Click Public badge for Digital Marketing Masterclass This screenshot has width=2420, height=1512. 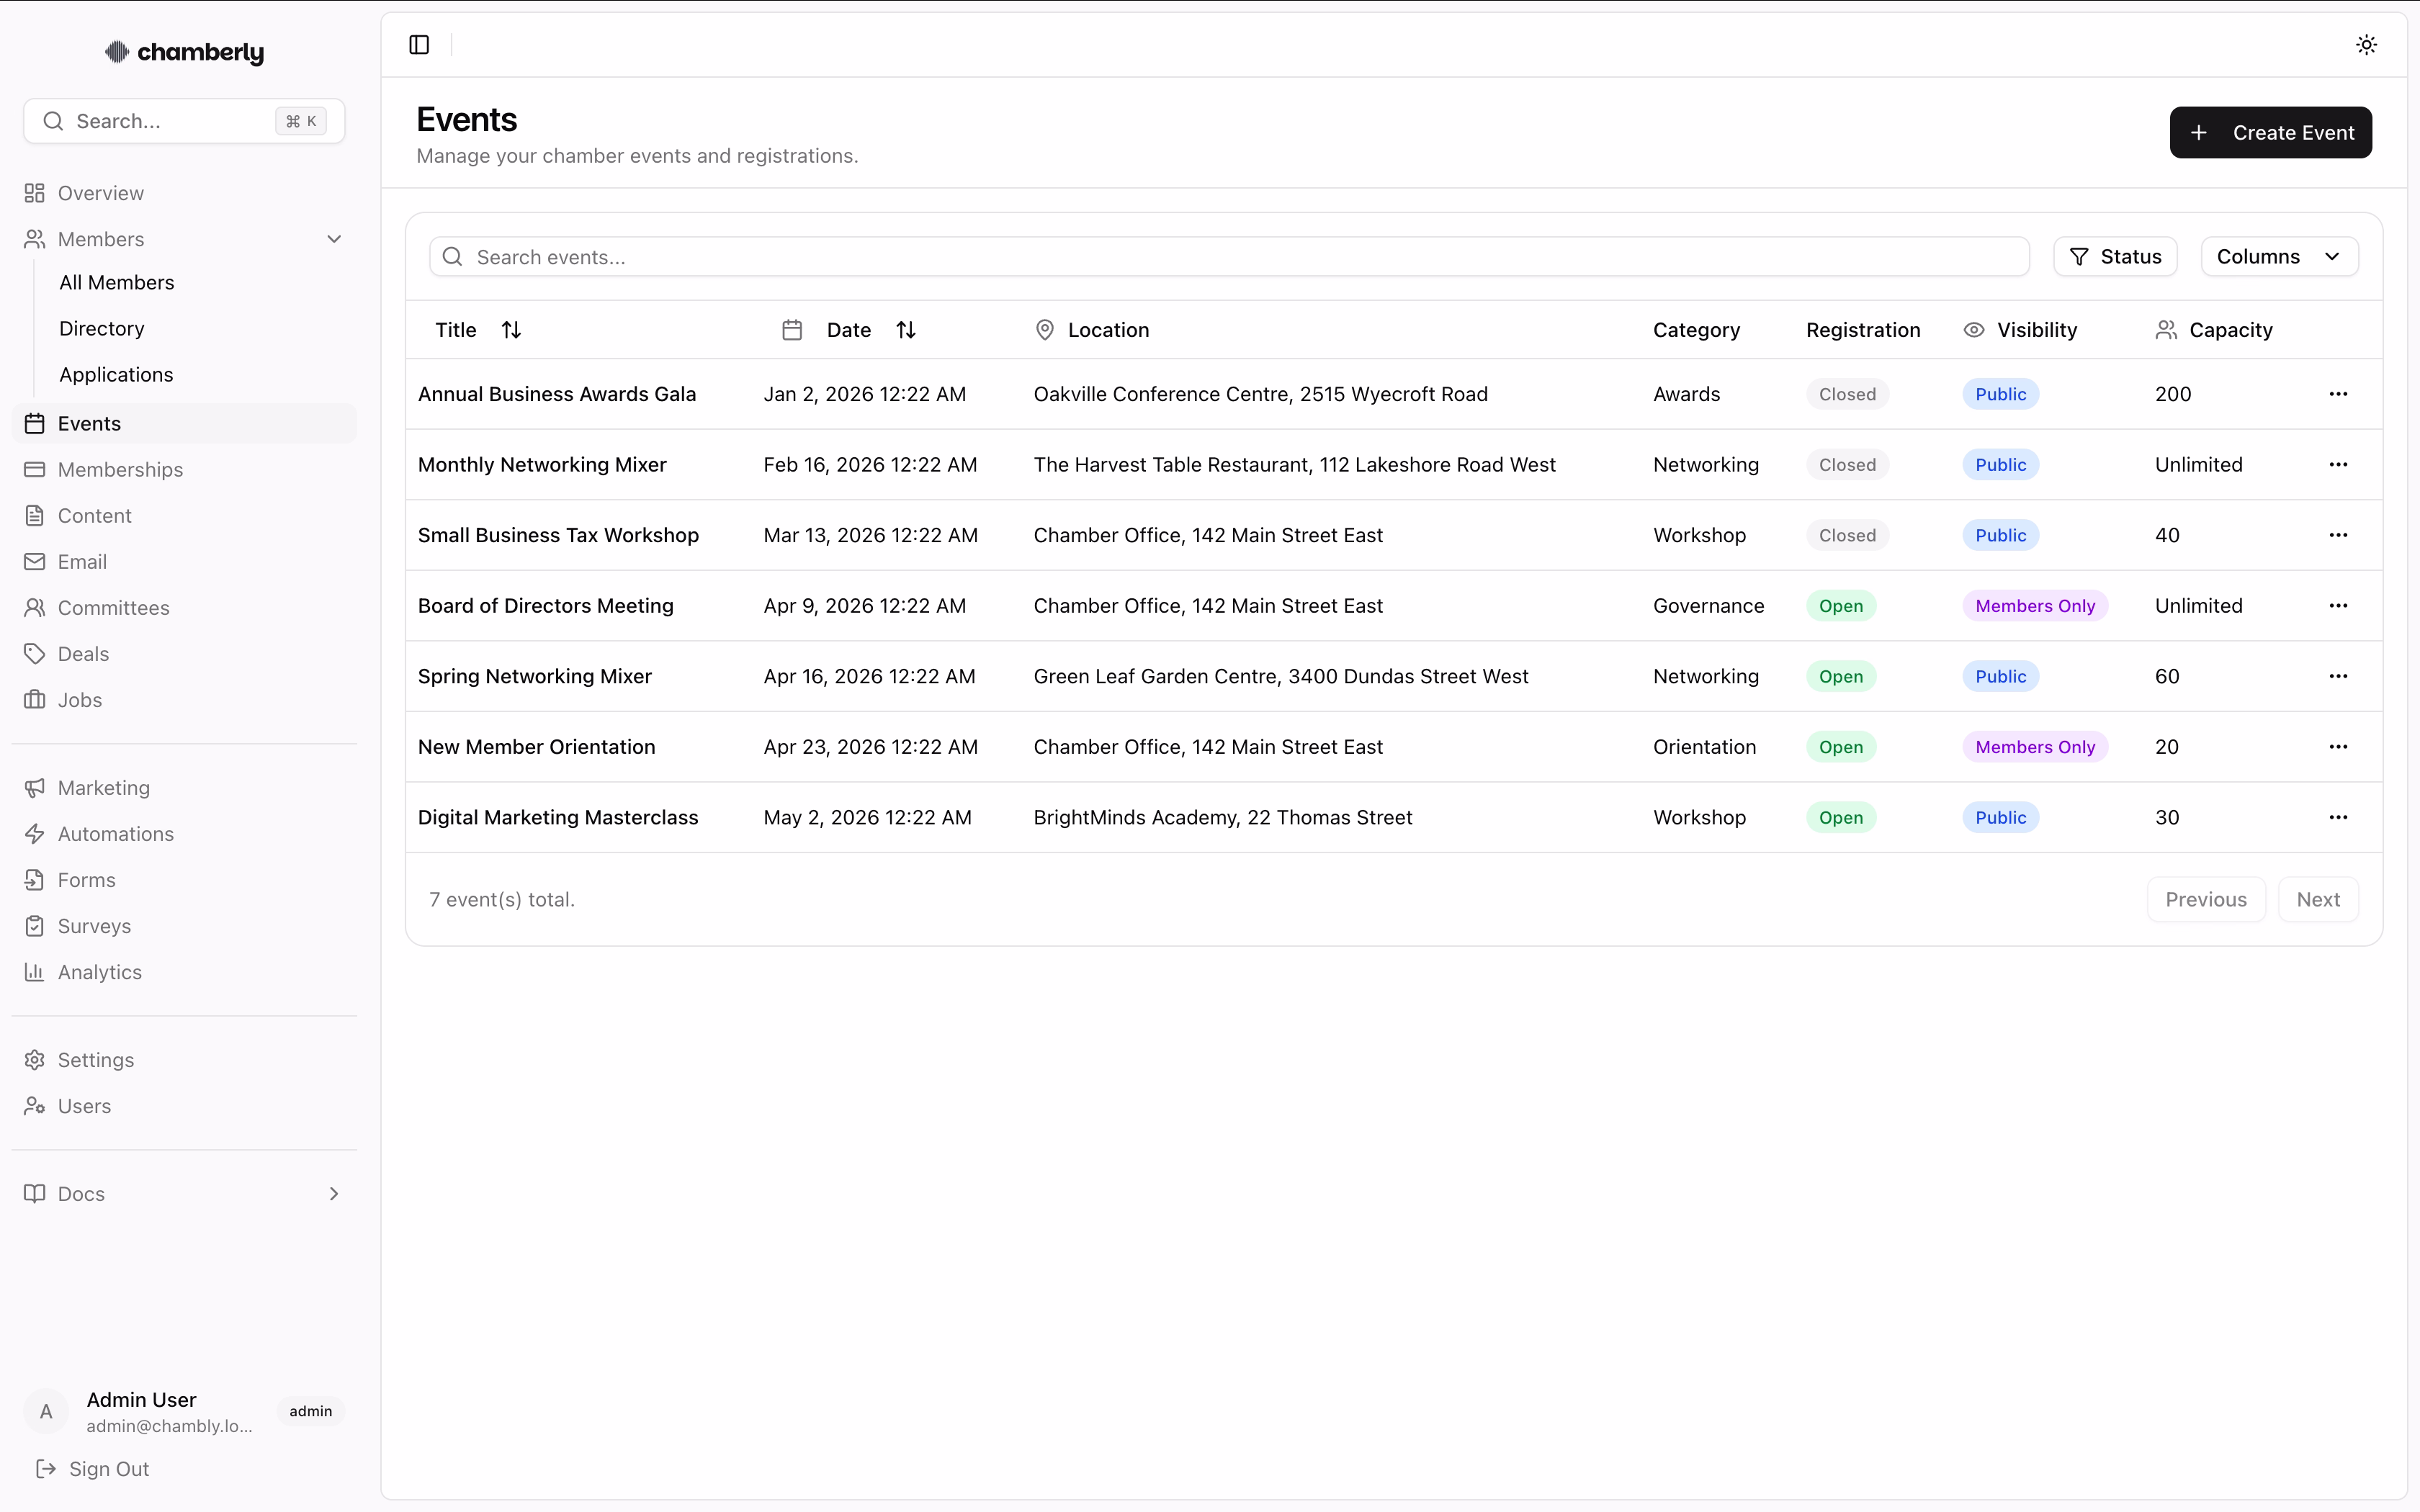[x=2000, y=818]
